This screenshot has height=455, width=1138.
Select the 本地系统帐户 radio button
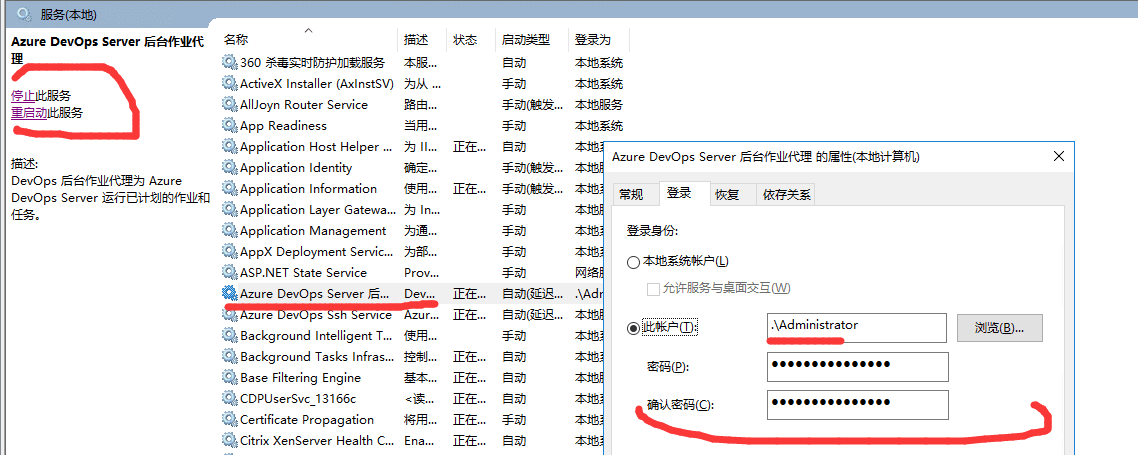633,262
